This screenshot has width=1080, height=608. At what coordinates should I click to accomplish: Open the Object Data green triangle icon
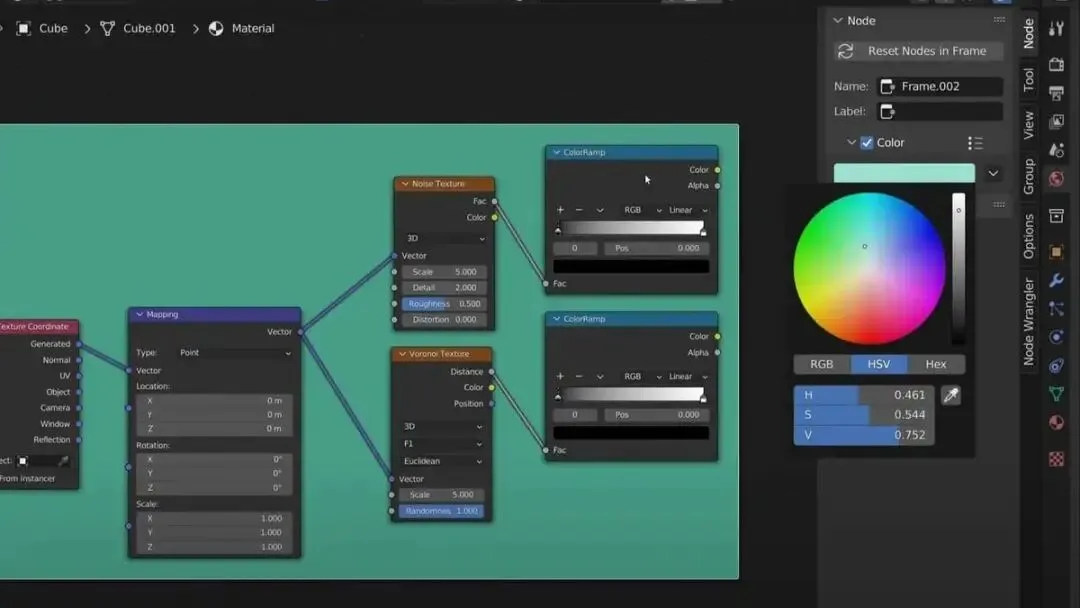click(1056, 394)
